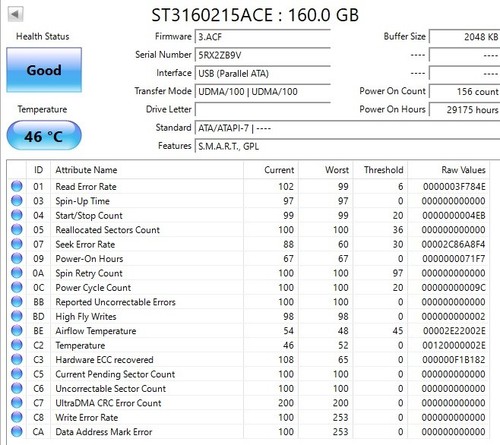Select the Reported Uncorrectable Errors attribute name
Screen dimensions: 500x445
[115, 302]
